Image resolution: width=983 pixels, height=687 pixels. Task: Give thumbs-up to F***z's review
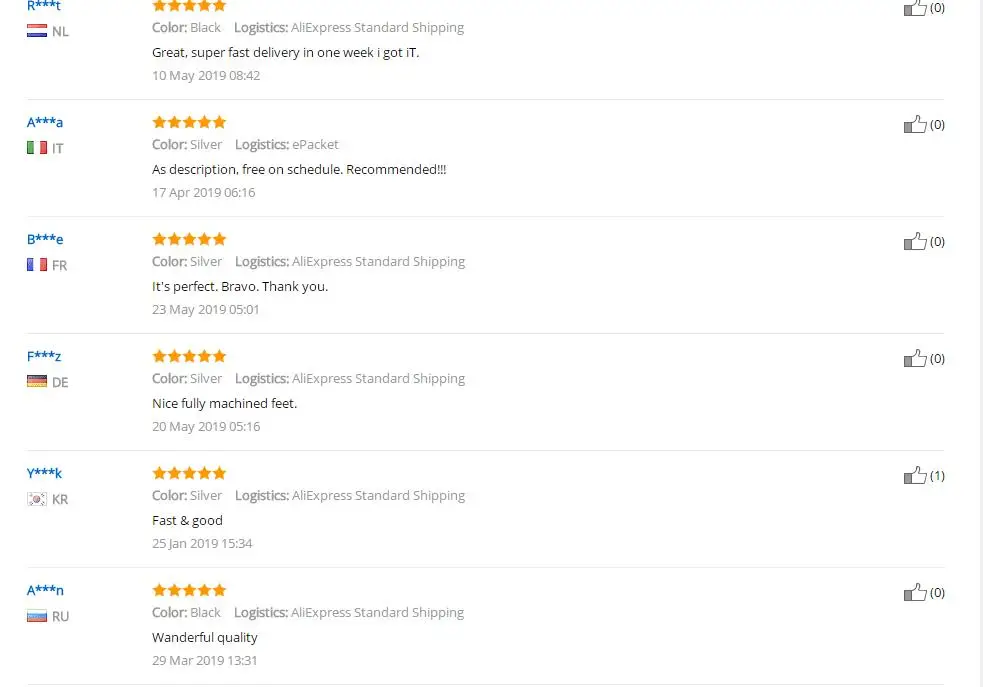pyautogui.click(x=915, y=359)
